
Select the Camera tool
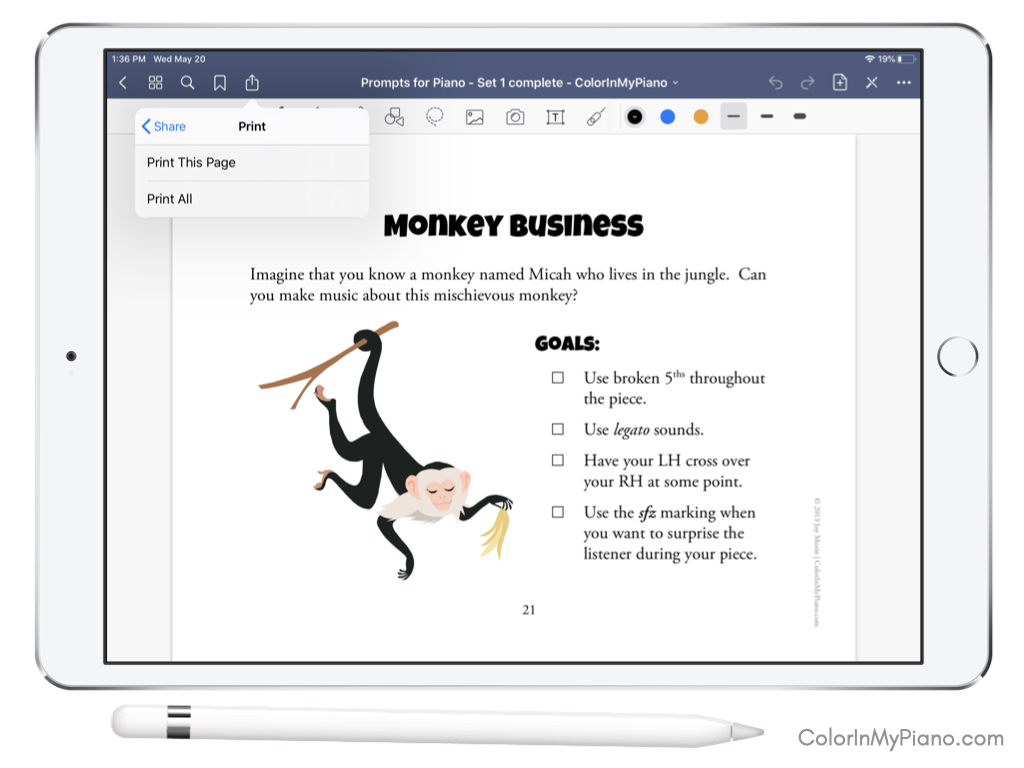point(515,117)
